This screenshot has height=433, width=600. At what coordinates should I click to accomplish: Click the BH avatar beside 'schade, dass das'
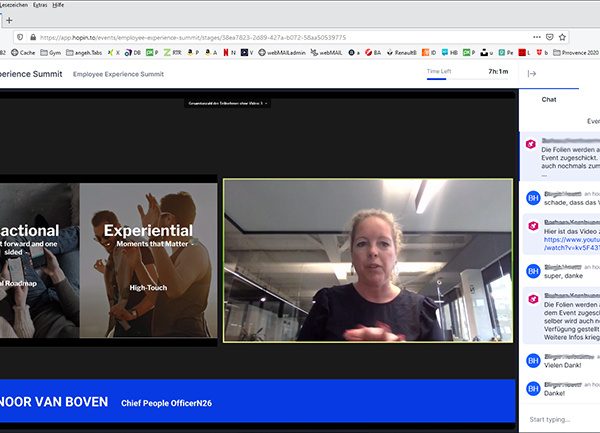coord(533,198)
